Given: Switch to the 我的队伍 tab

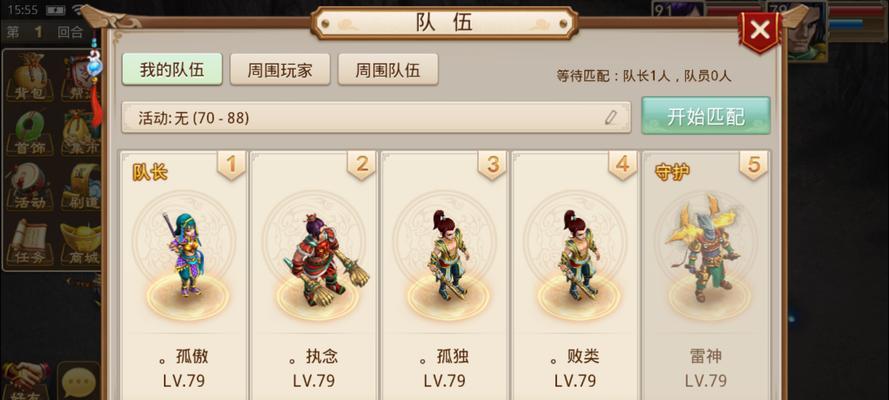Looking at the screenshot, I should click(x=172, y=70).
